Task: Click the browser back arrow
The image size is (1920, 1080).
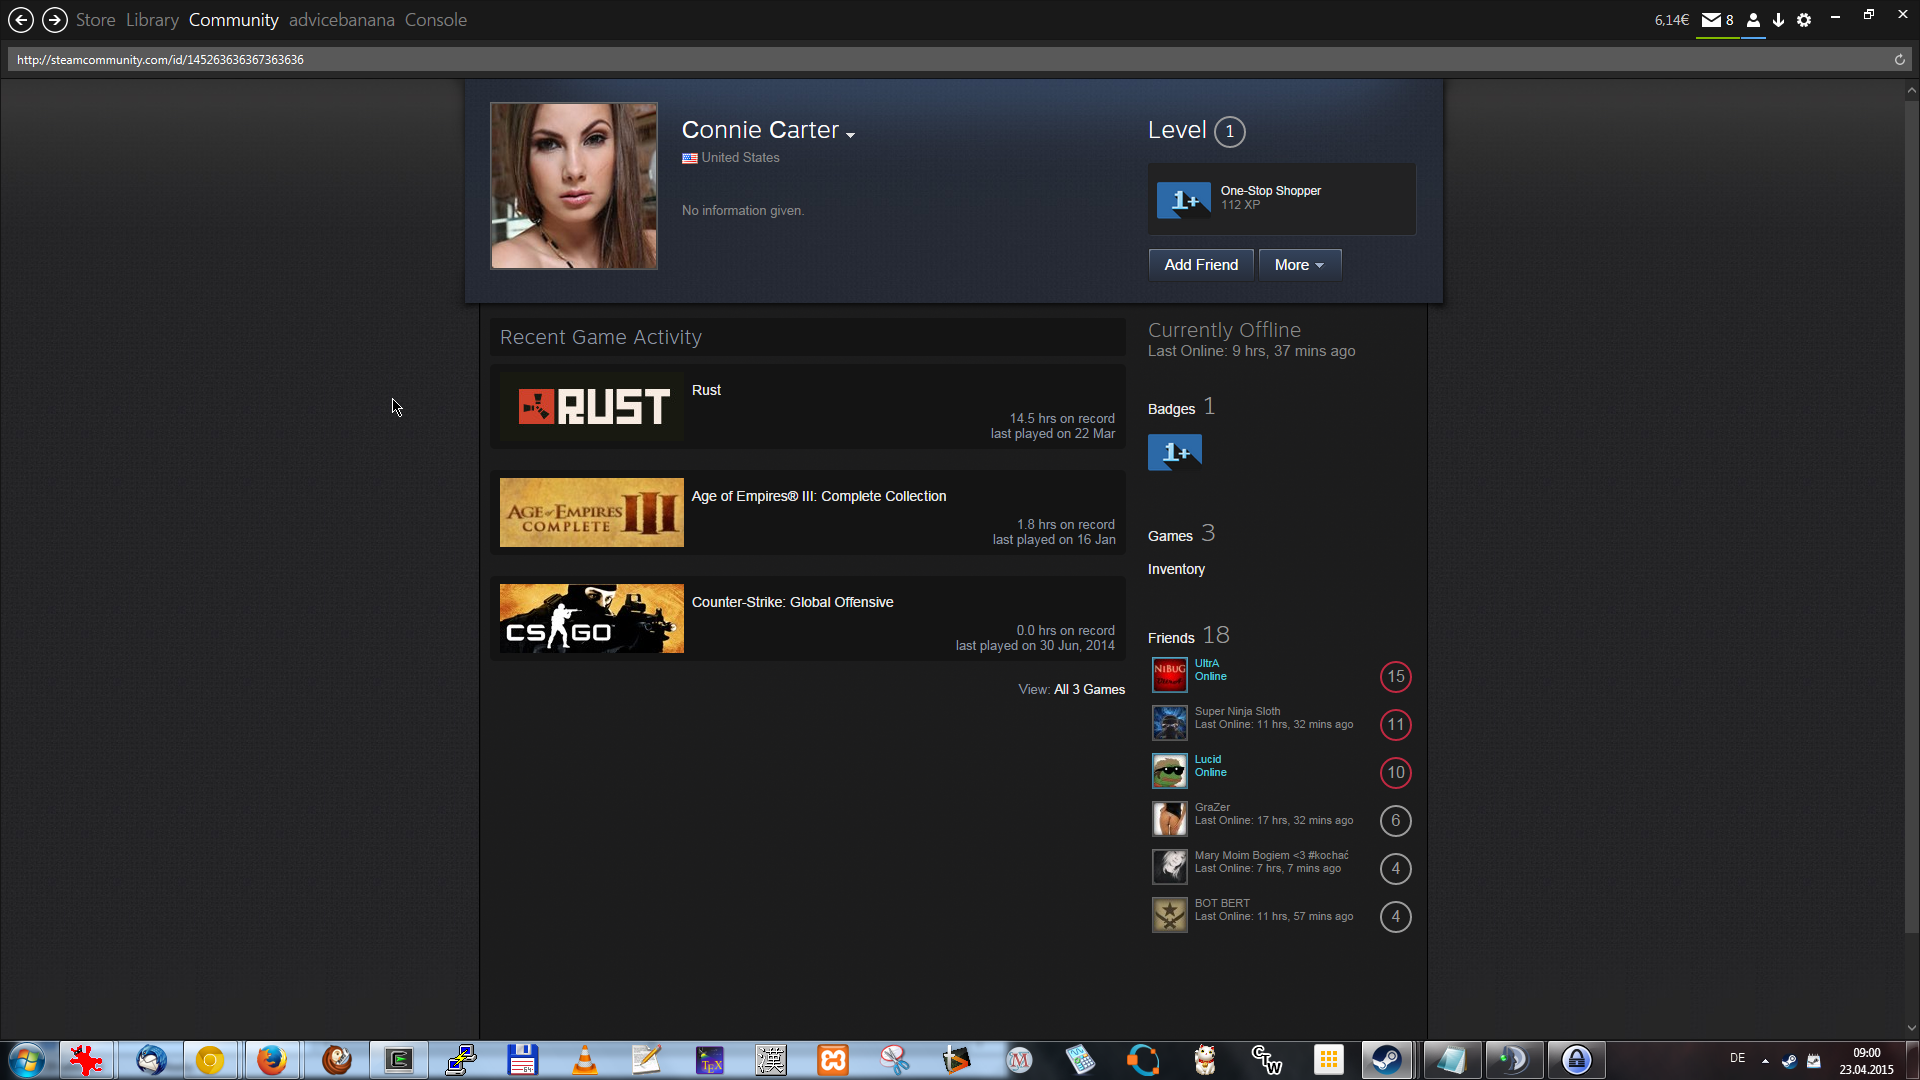Action: pyautogui.click(x=21, y=20)
